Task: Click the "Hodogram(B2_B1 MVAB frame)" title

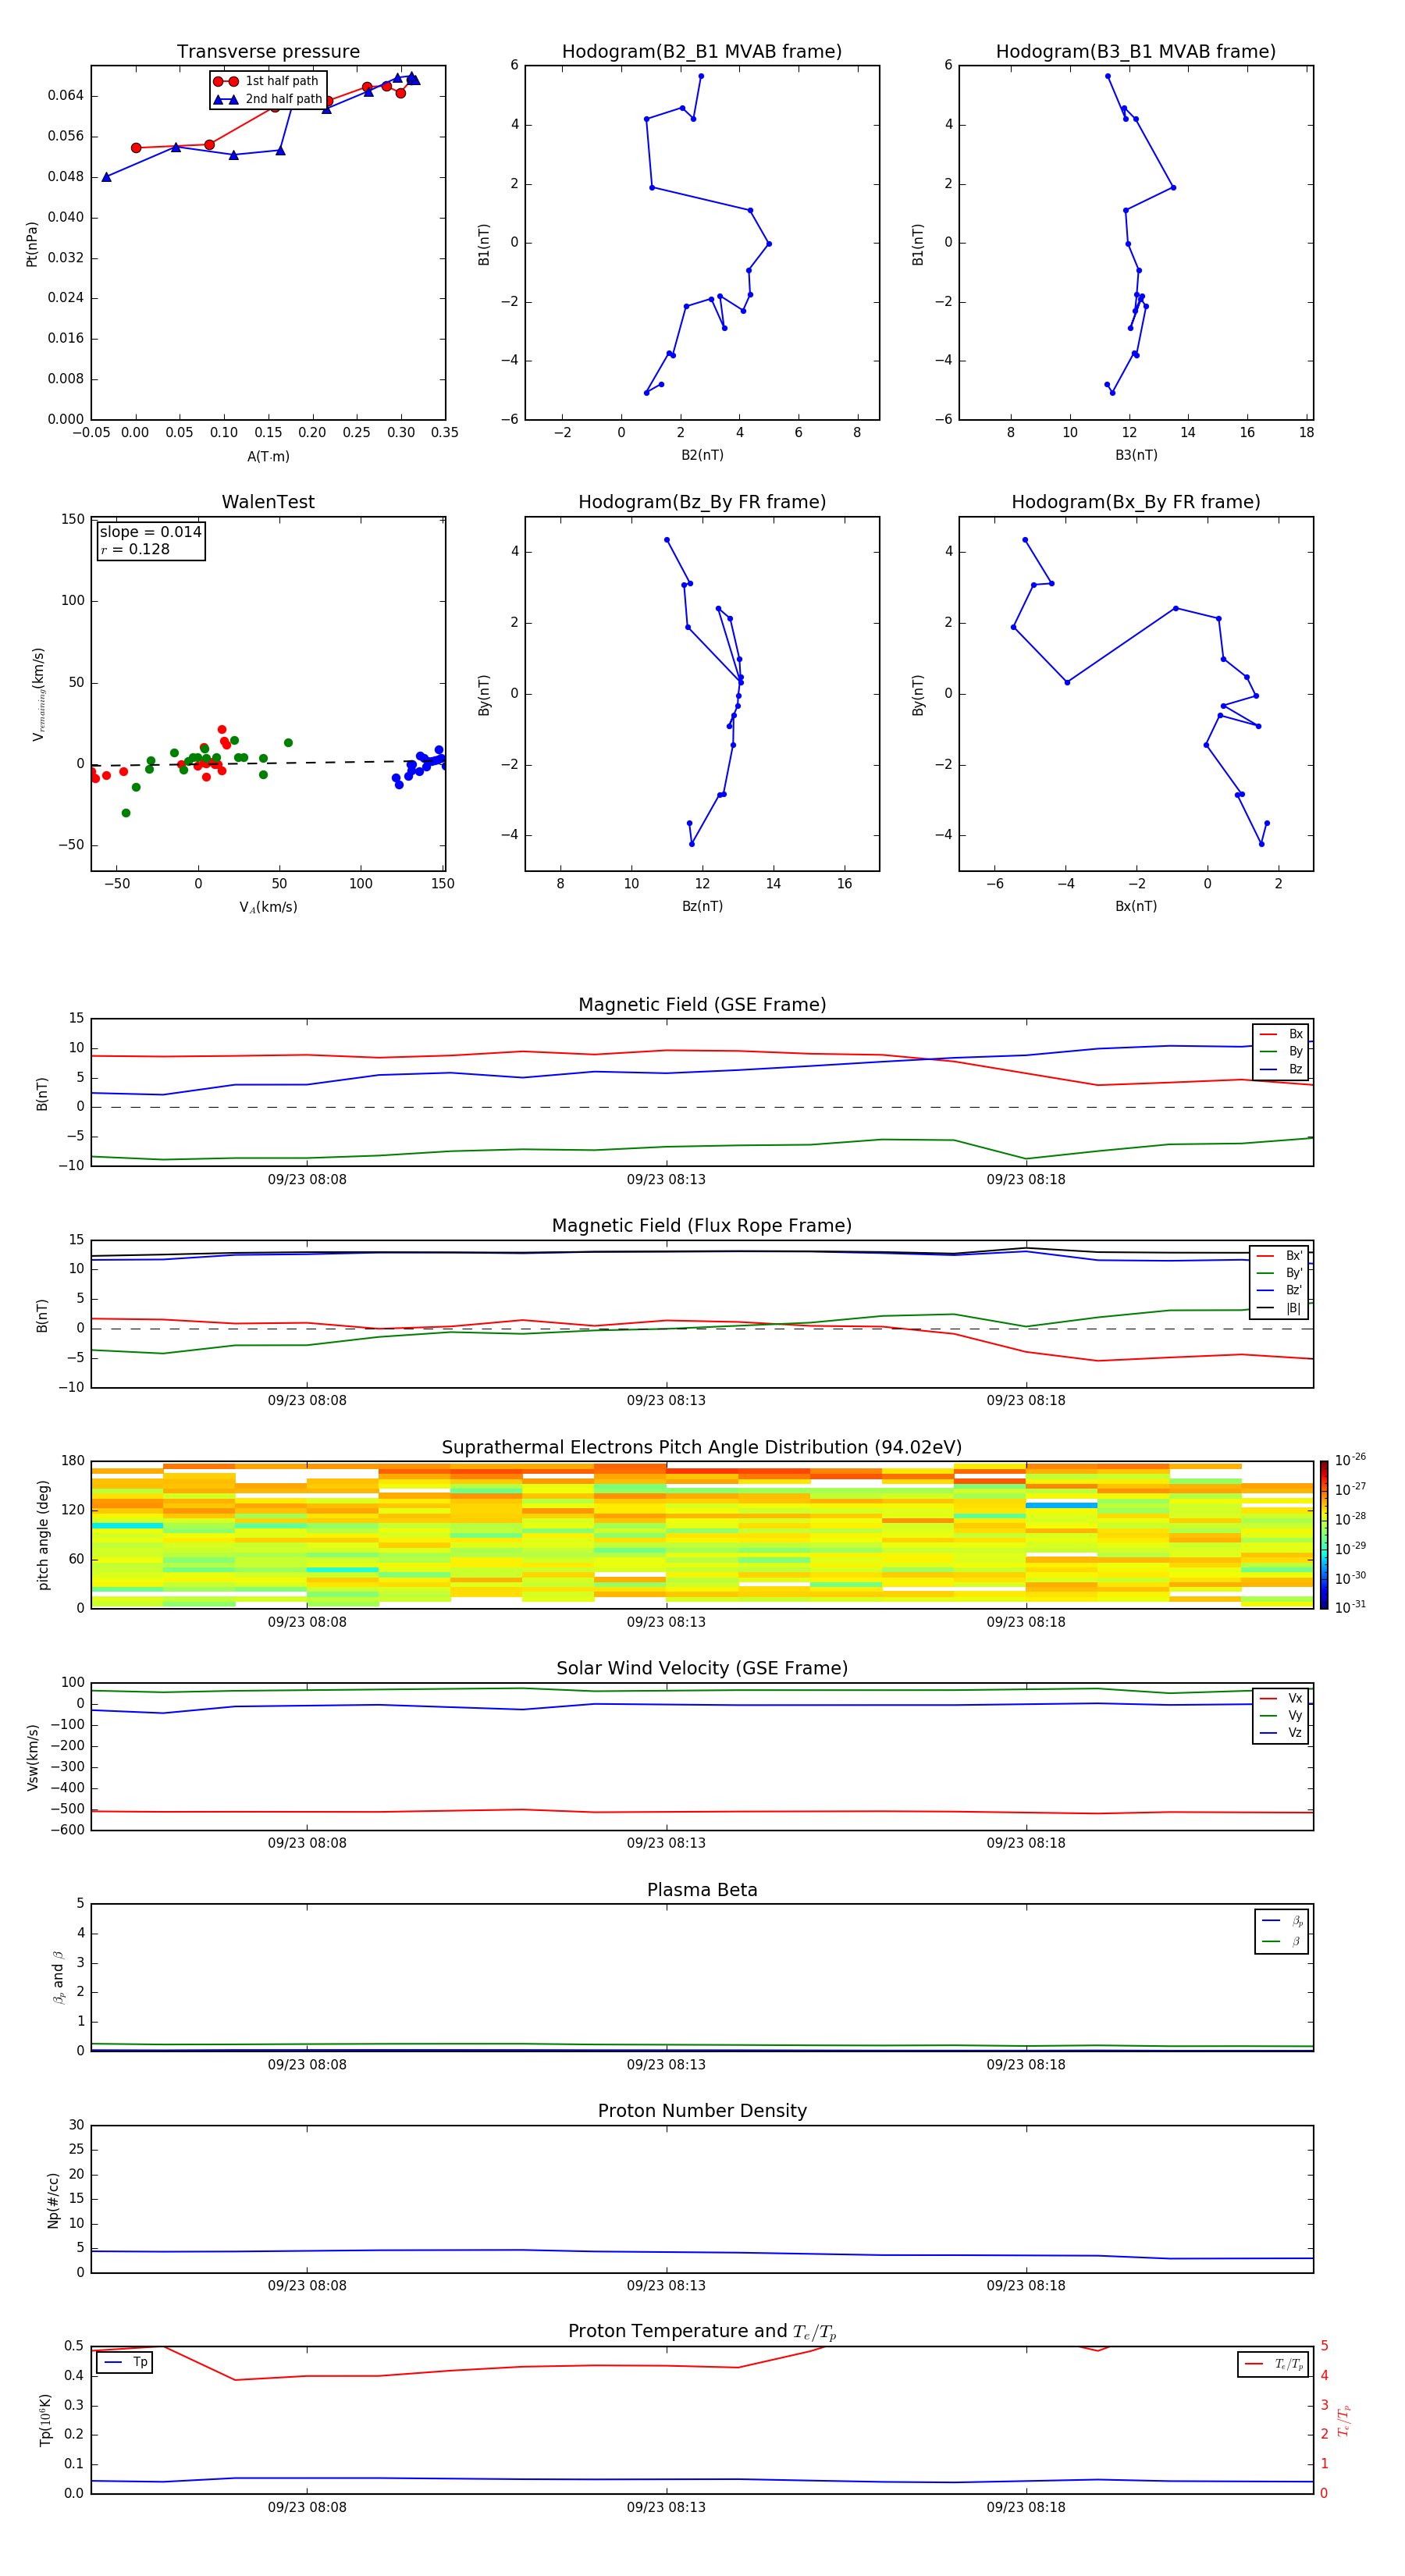Action: click(x=702, y=52)
